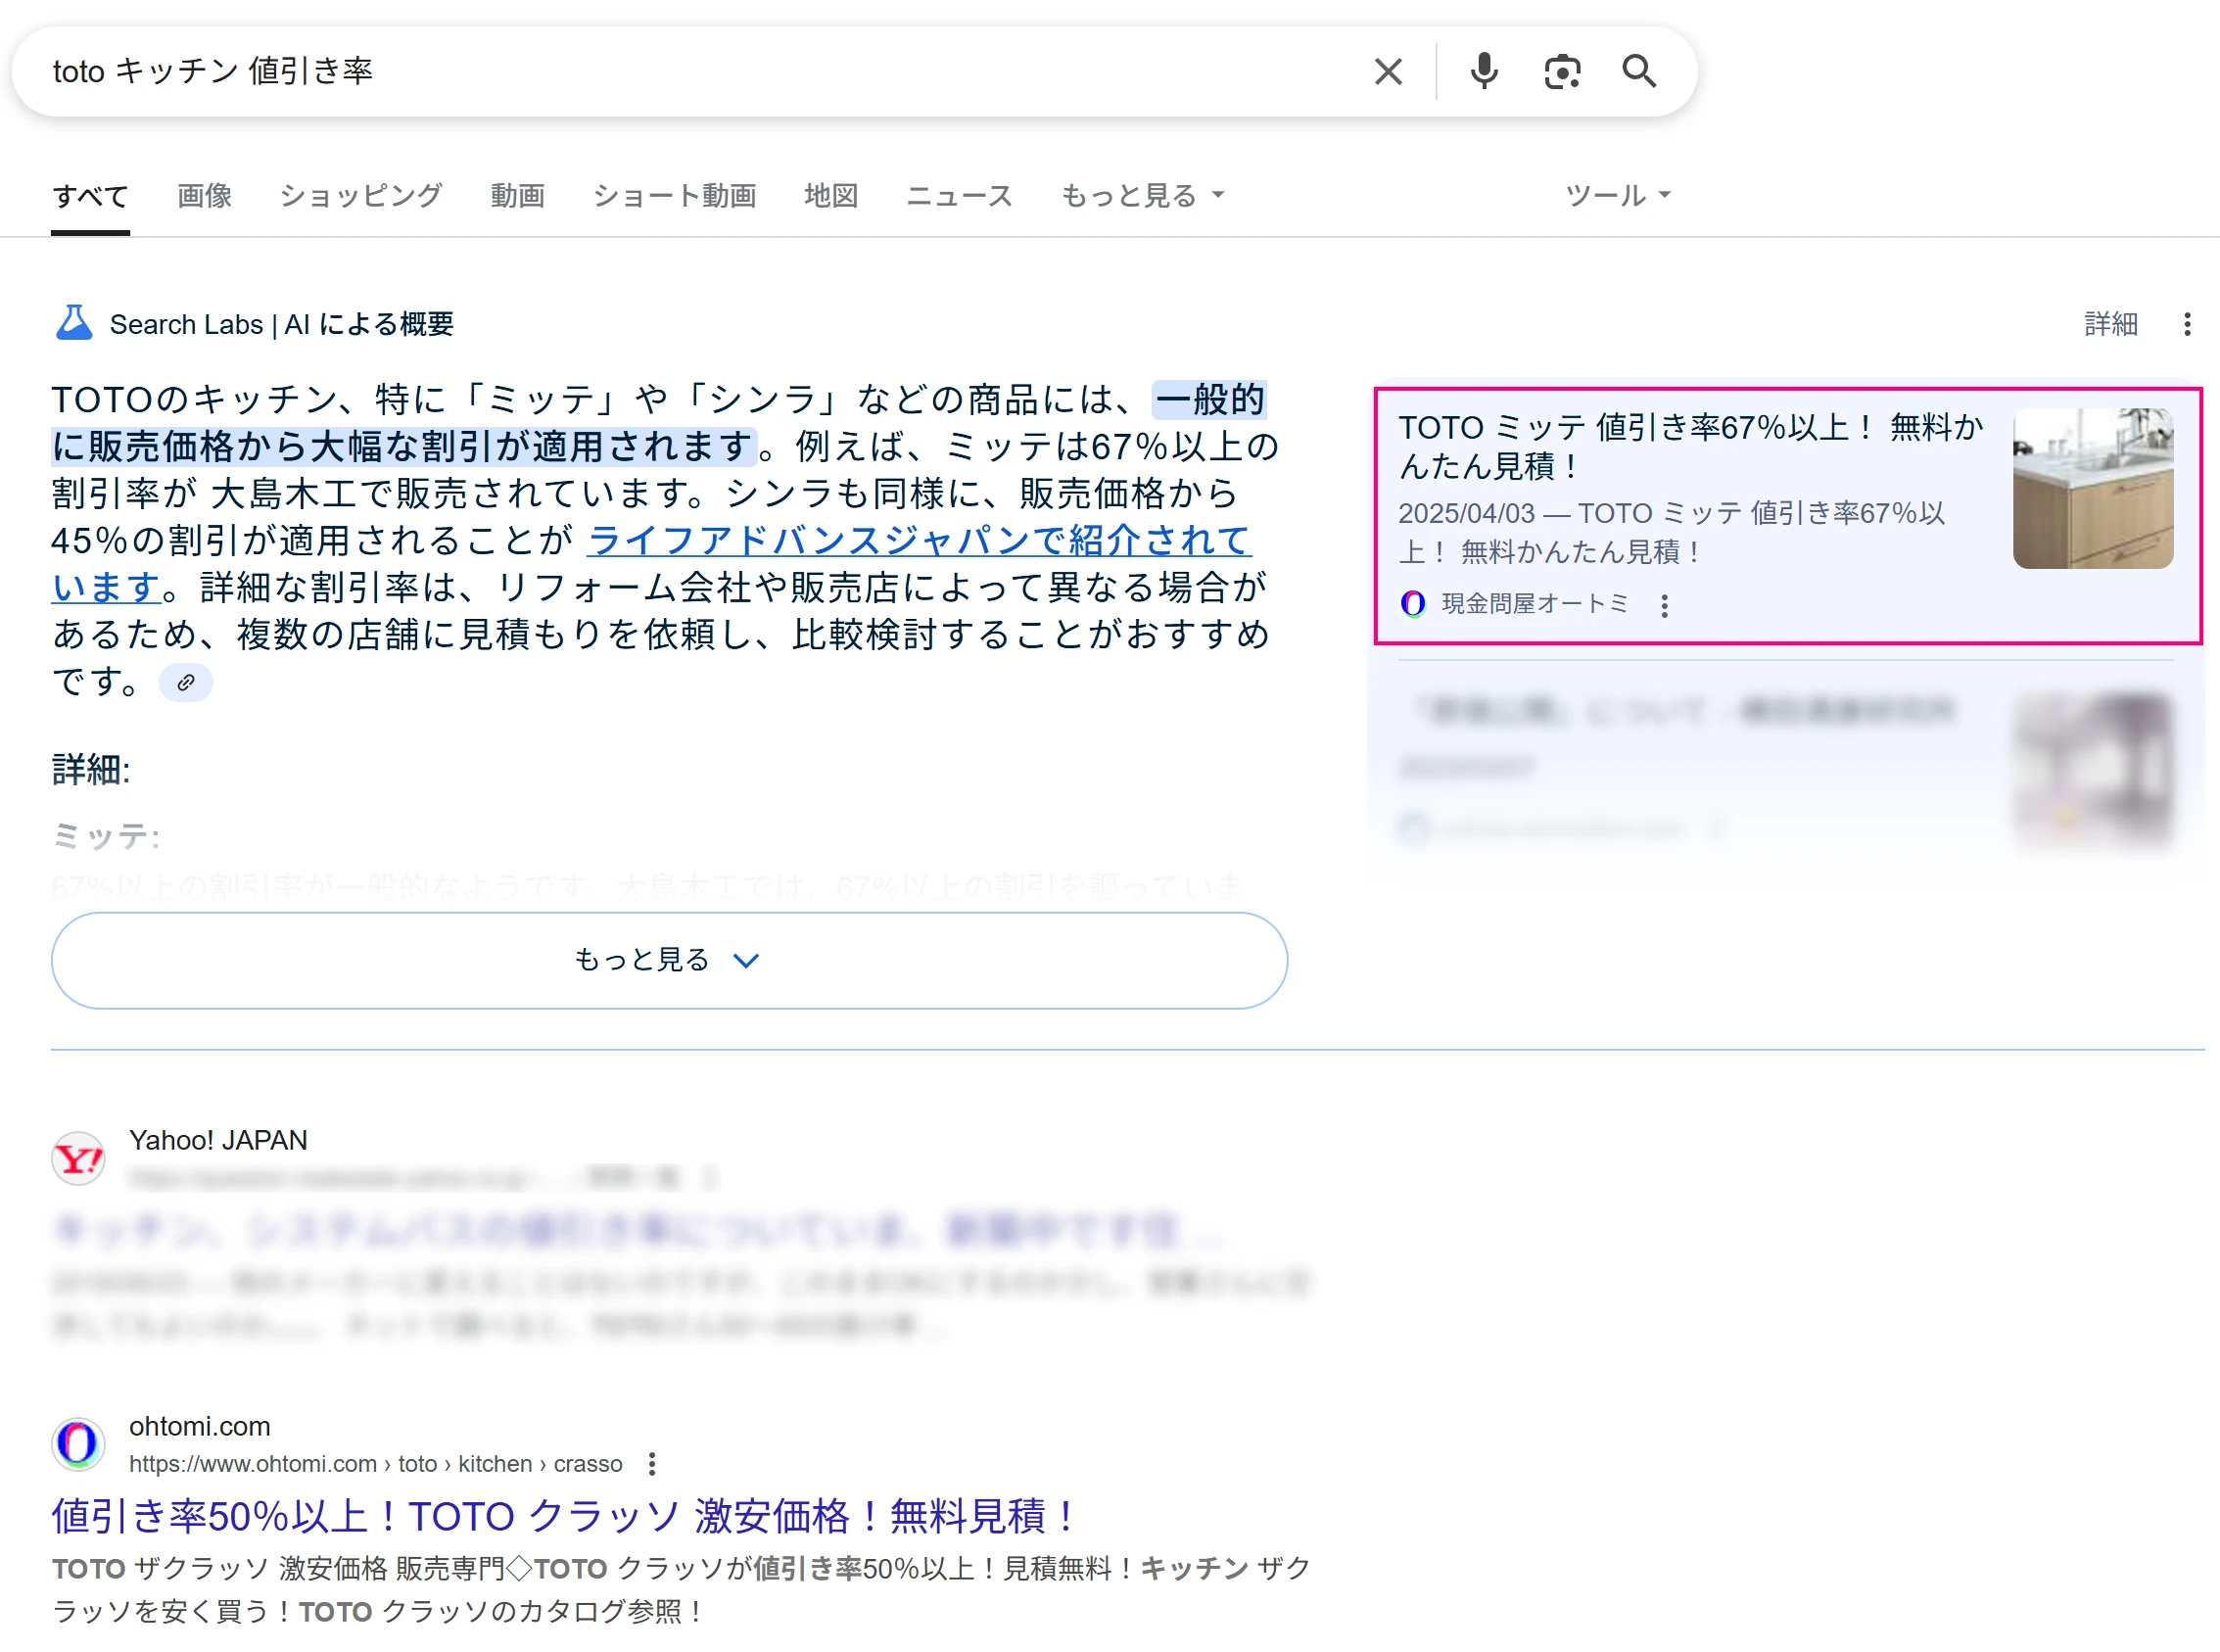The height and width of the screenshot is (1652, 2220).
Task: Open TOTO ミッテ 値引き率67%以上 source card
Action: point(1788,516)
